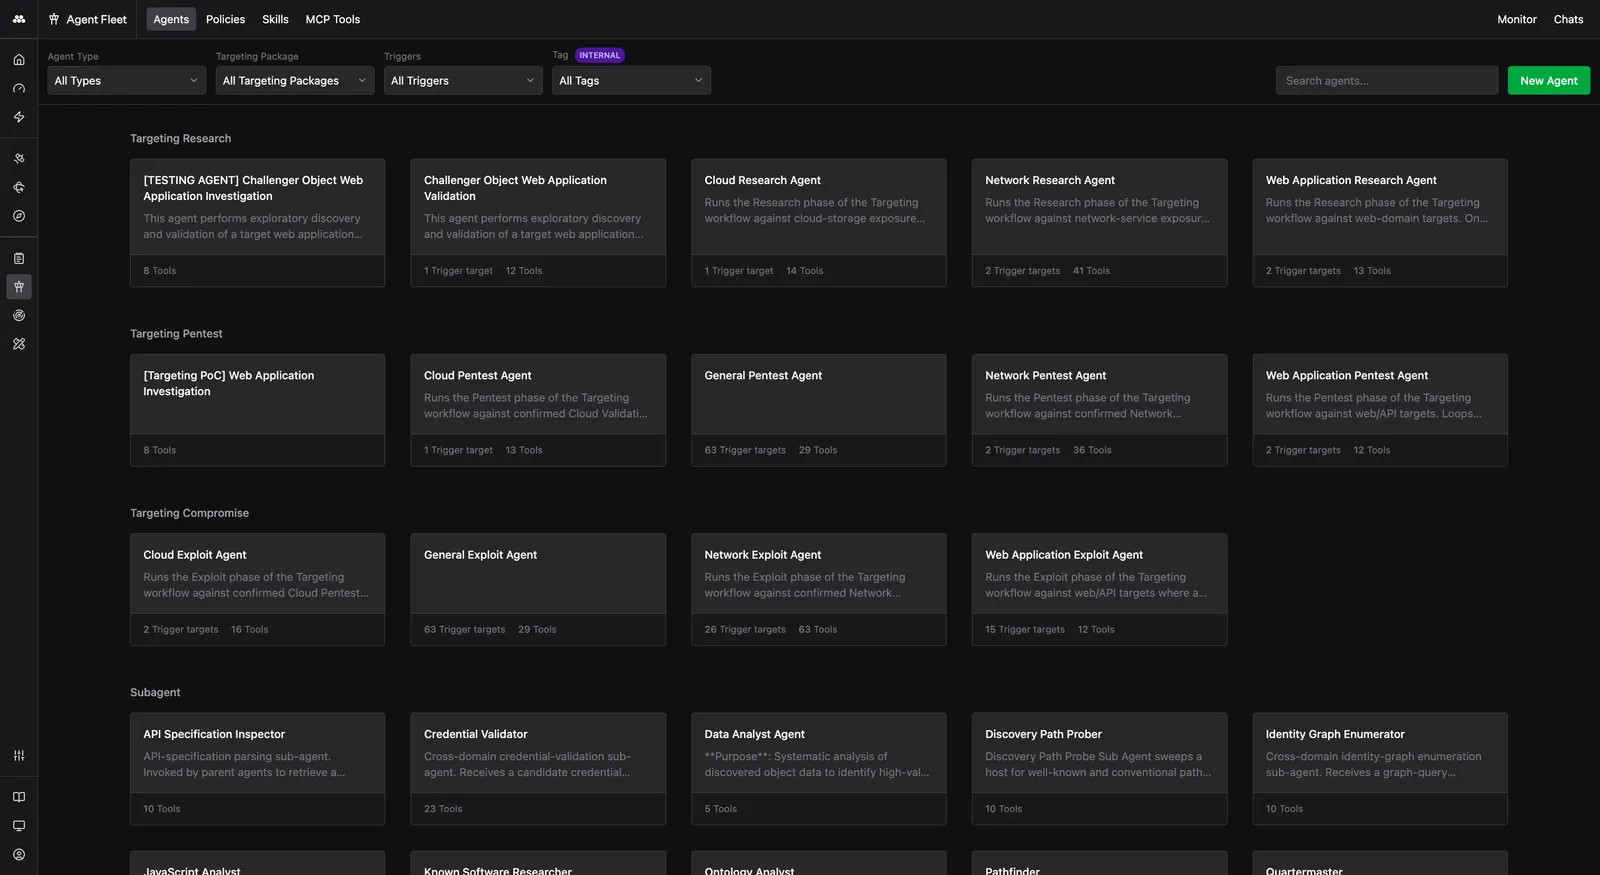The width and height of the screenshot is (1600, 875).
Task: Click "63 Trigger targets" on General Pentest Agent
Action: (x=745, y=450)
